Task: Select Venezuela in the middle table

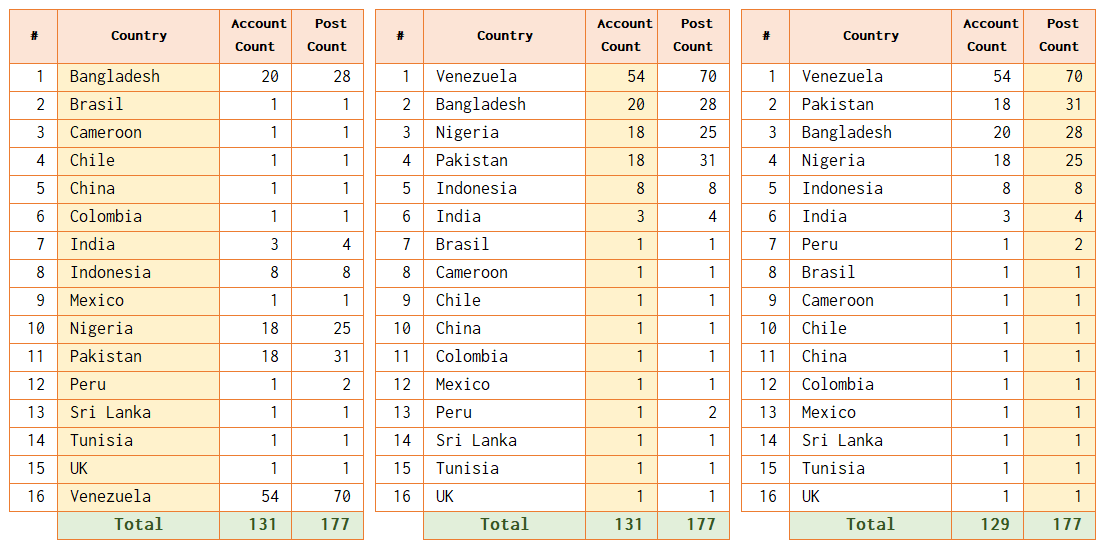Action: [504, 77]
